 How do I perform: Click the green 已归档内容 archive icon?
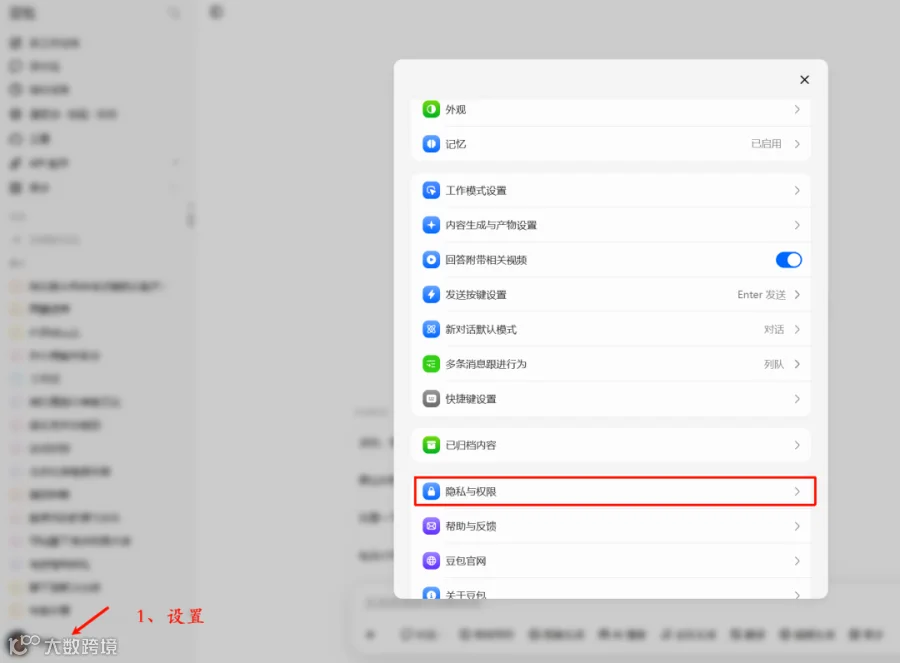[x=431, y=445]
